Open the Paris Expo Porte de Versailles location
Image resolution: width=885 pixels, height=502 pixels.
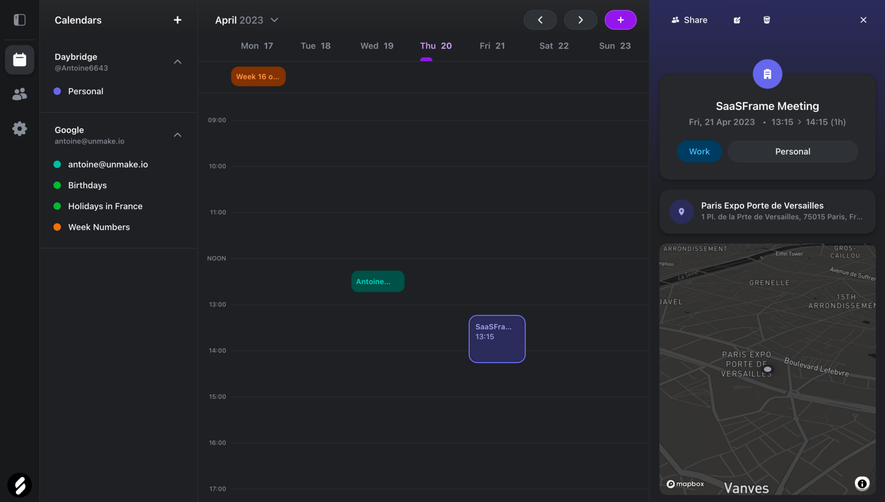click(x=767, y=211)
